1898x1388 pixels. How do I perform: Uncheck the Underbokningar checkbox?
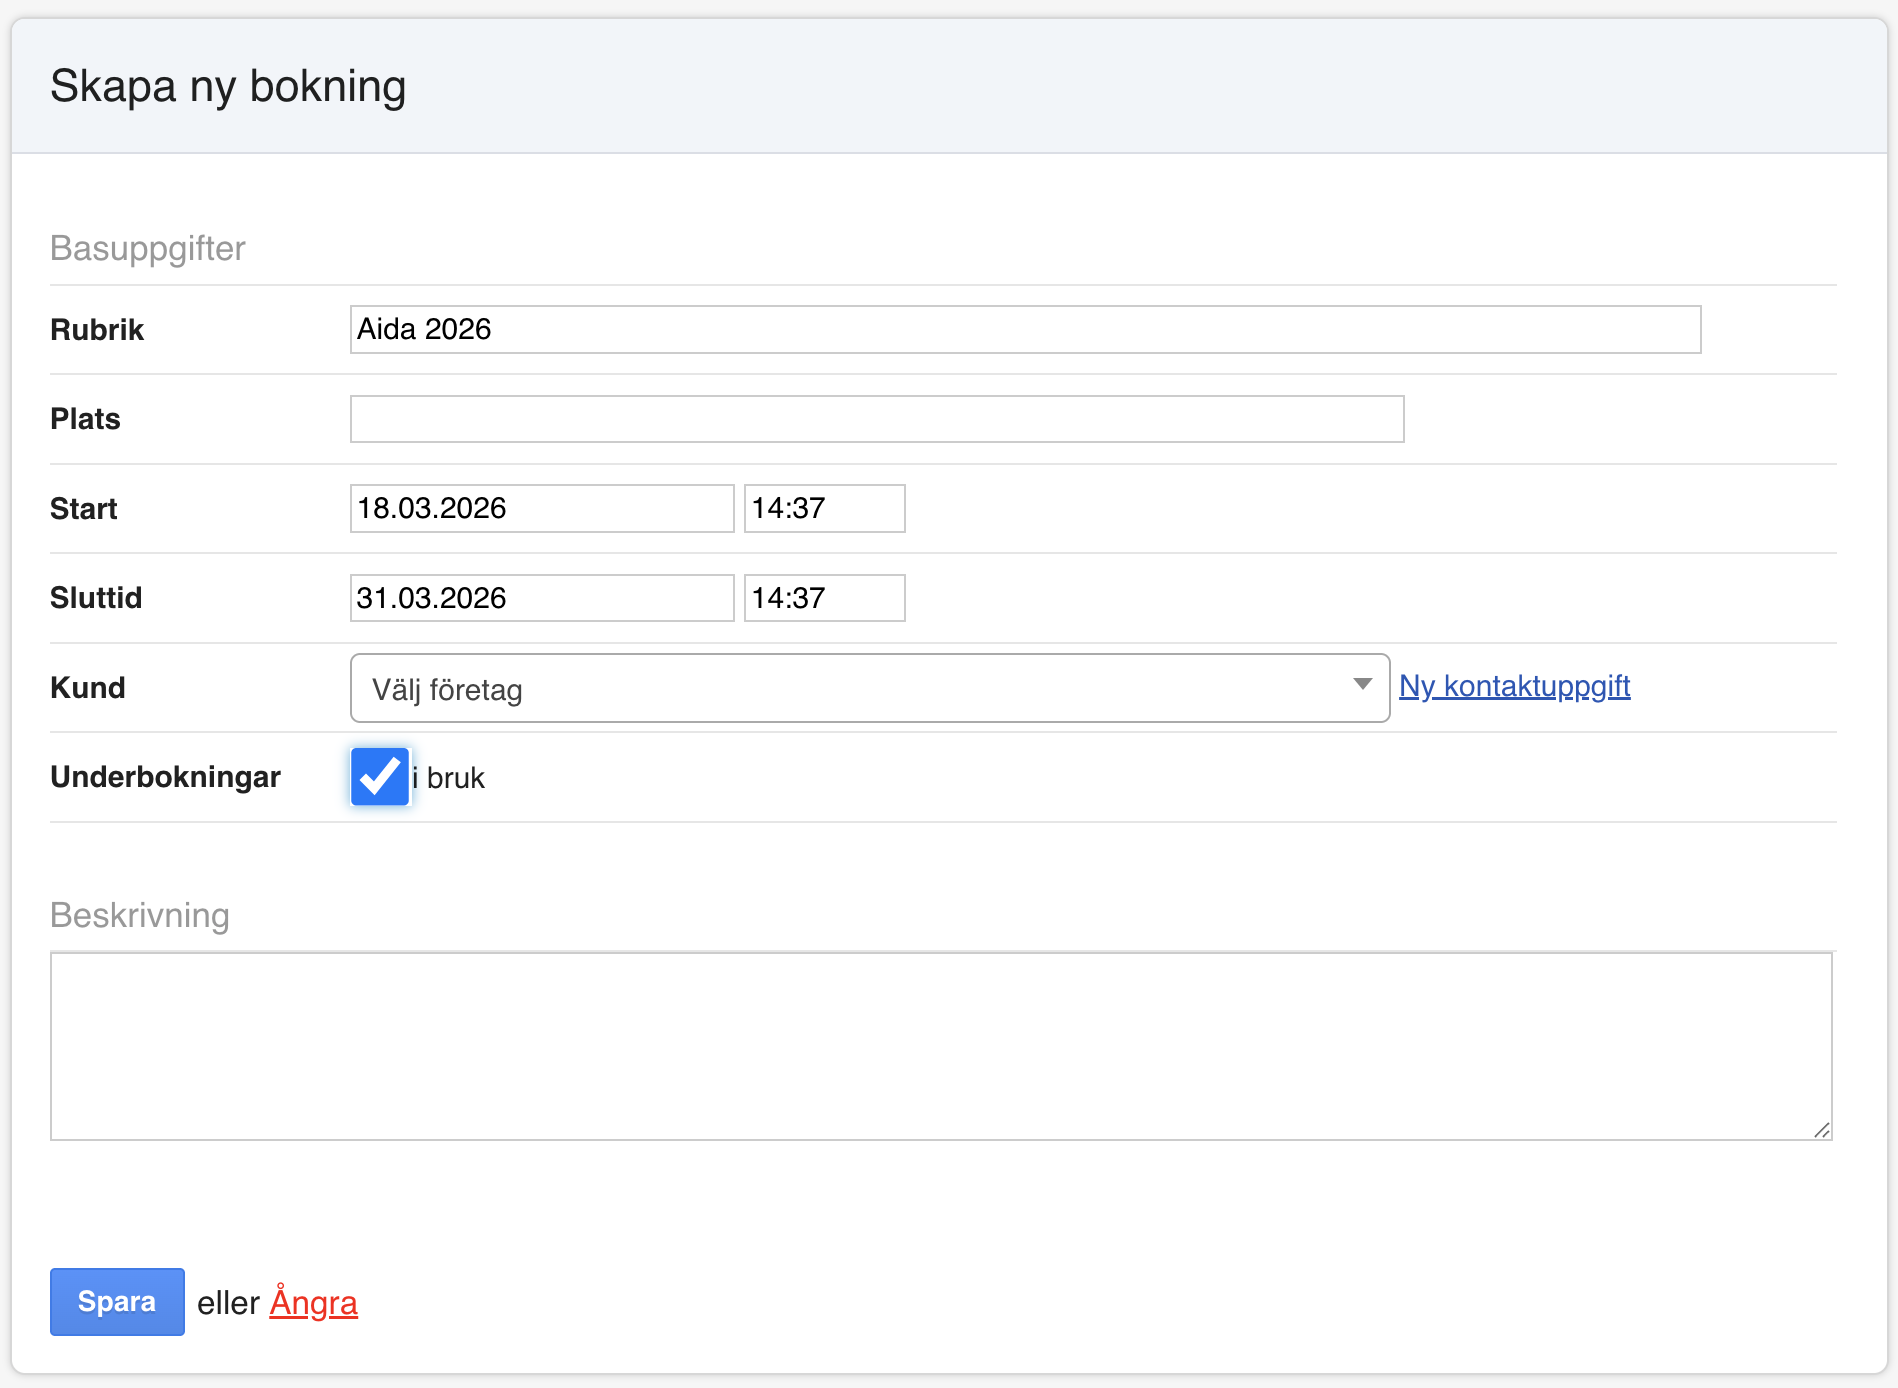point(380,777)
